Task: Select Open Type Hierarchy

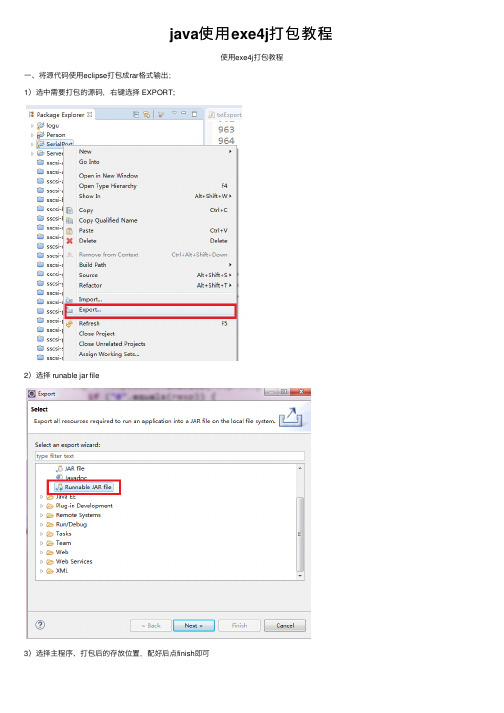Action: (150, 186)
